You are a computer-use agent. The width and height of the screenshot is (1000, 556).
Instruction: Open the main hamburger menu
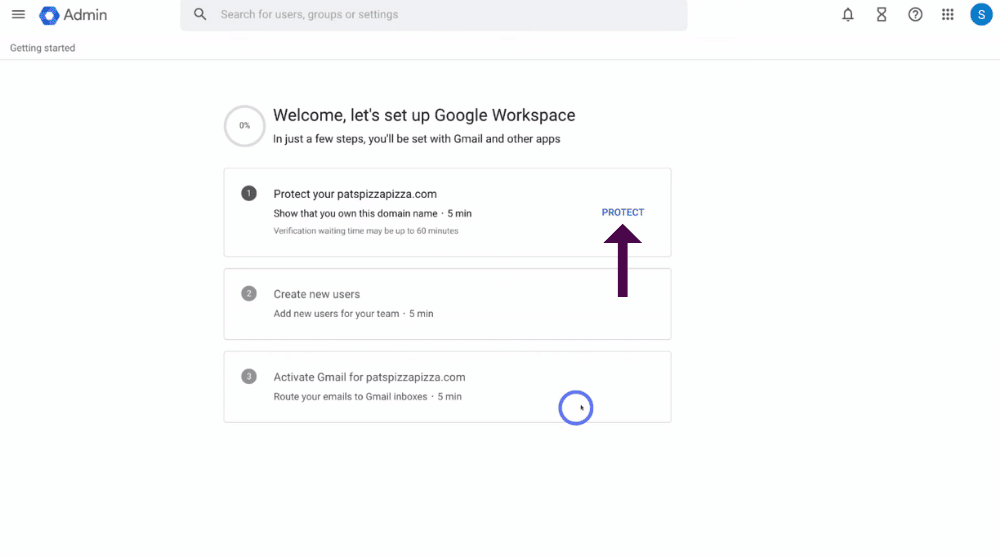(18, 14)
